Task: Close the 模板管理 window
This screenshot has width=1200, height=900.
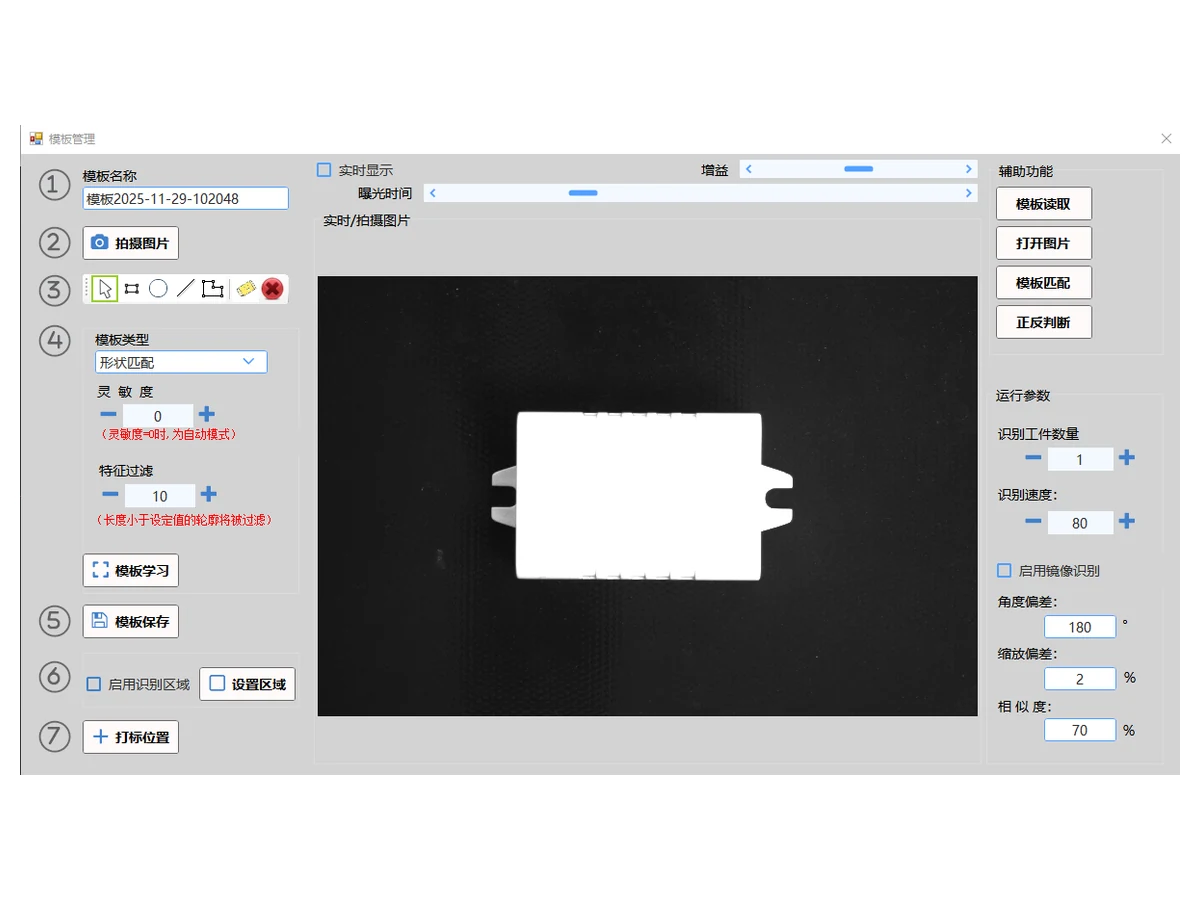Action: pyautogui.click(x=1166, y=139)
